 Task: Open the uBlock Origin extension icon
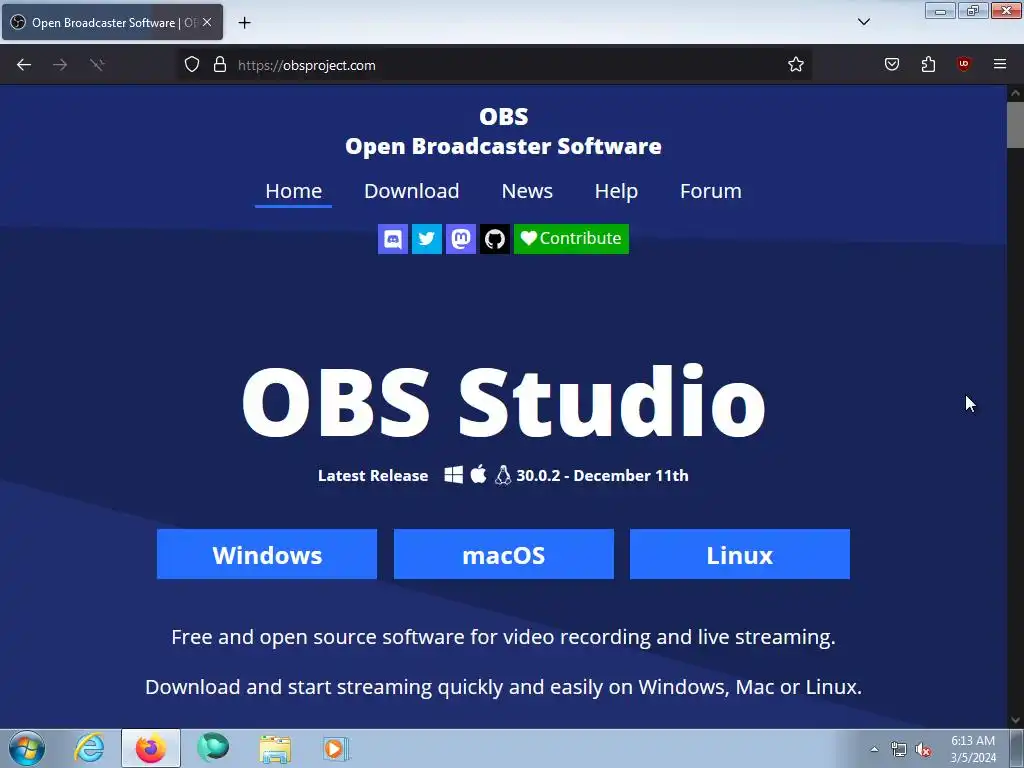pos(964,64)
